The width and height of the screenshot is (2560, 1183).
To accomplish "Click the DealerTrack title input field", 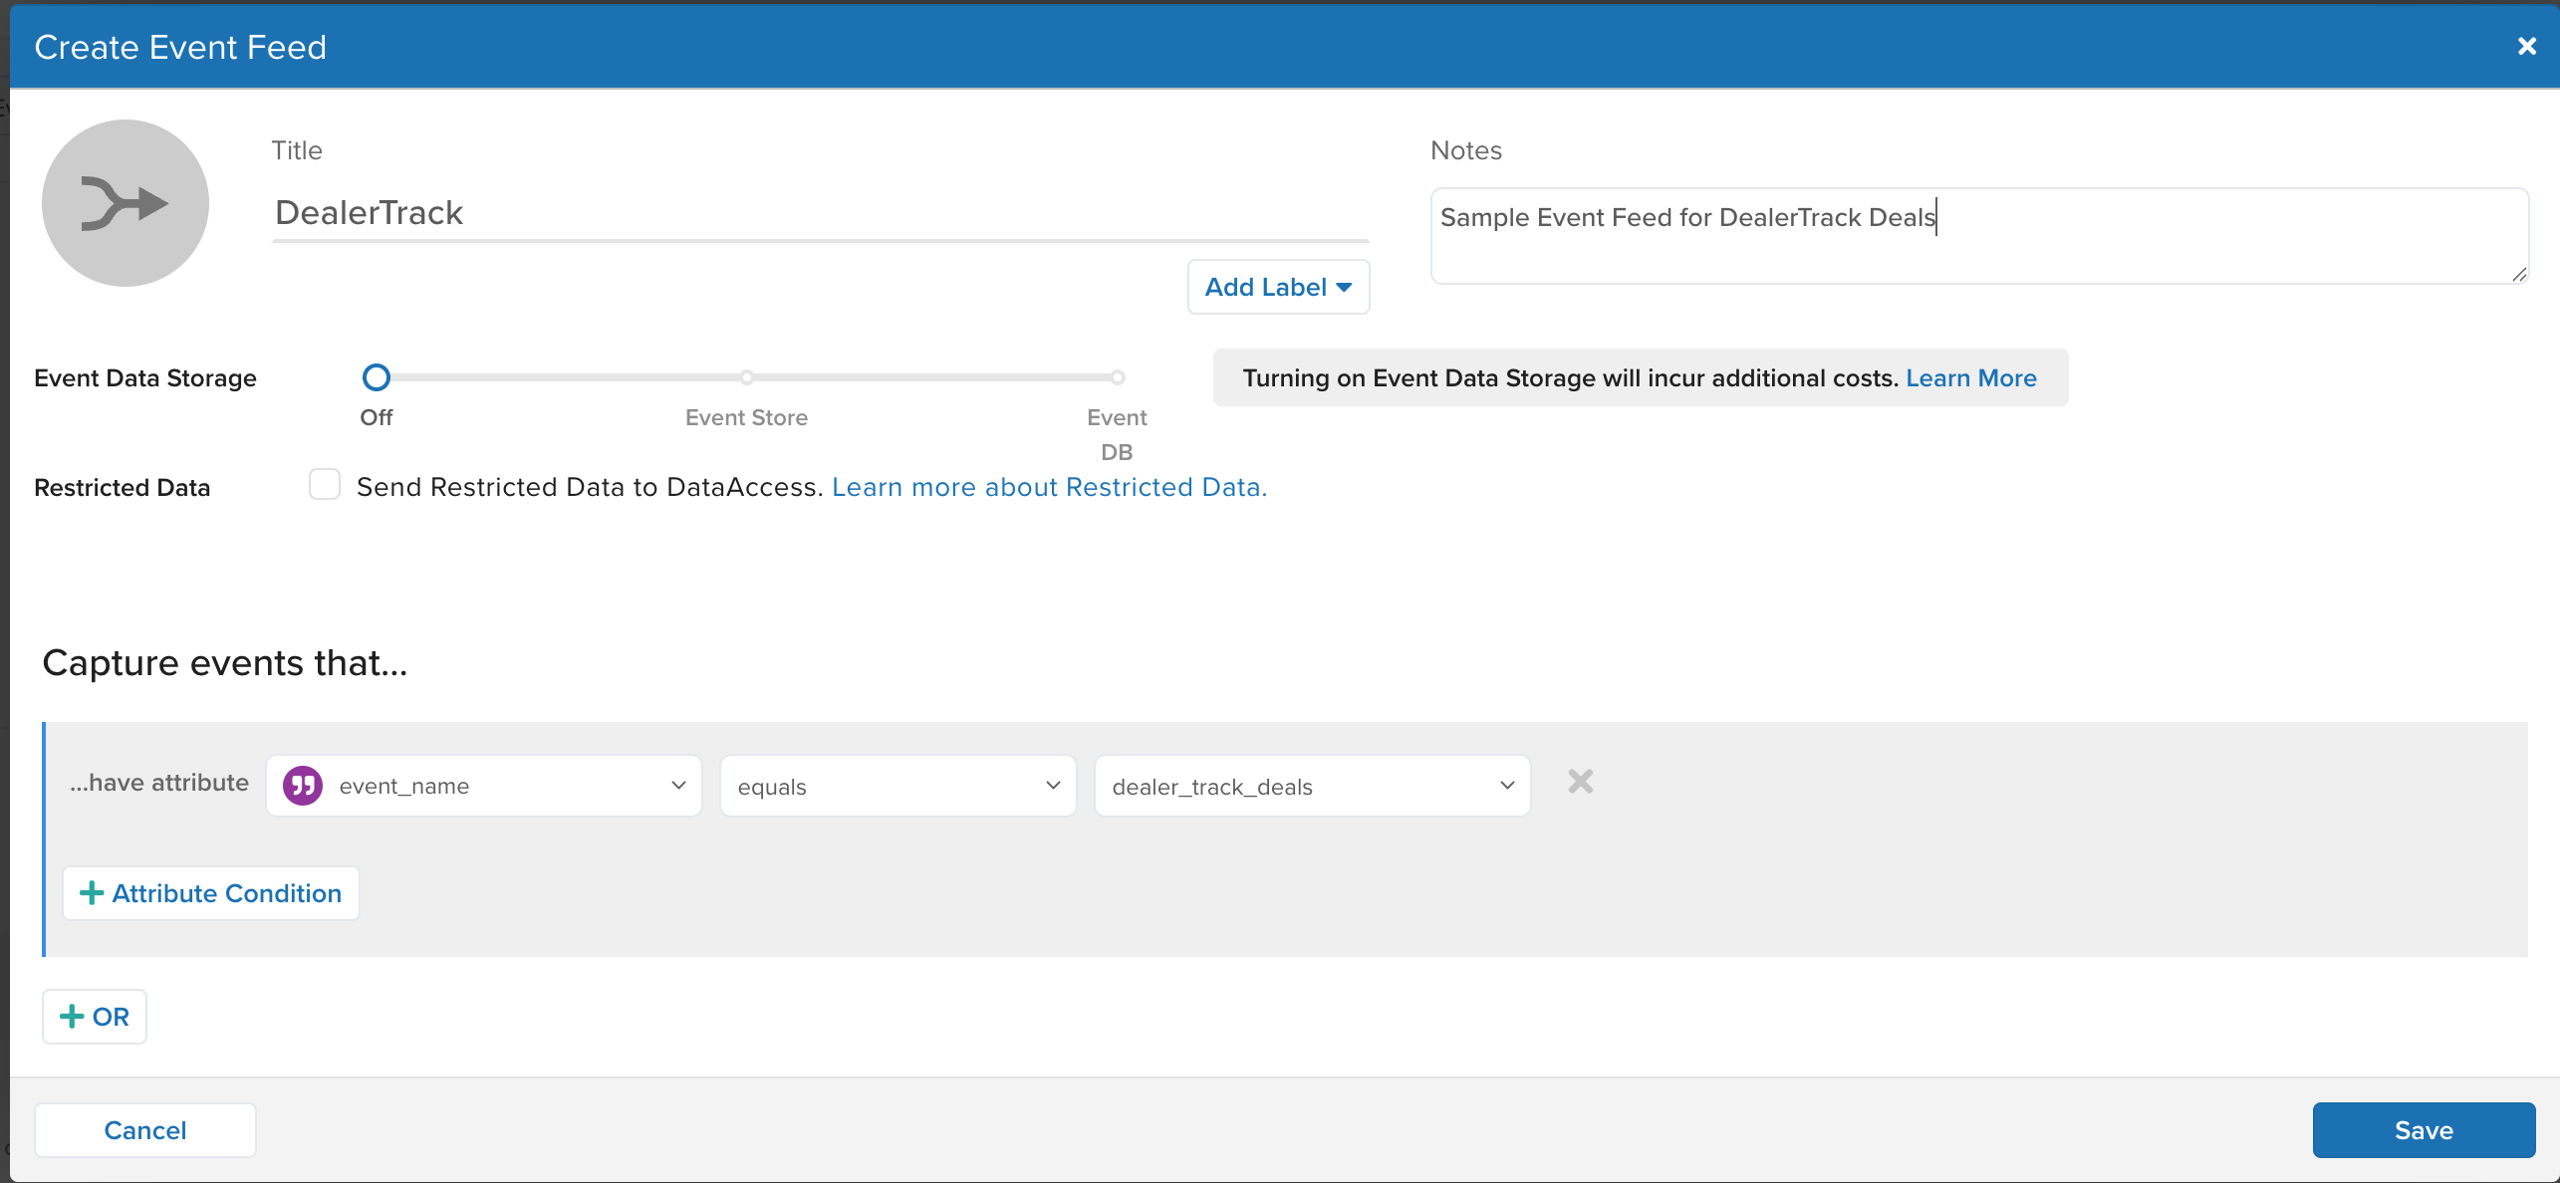I will click(x=819, y=213).
